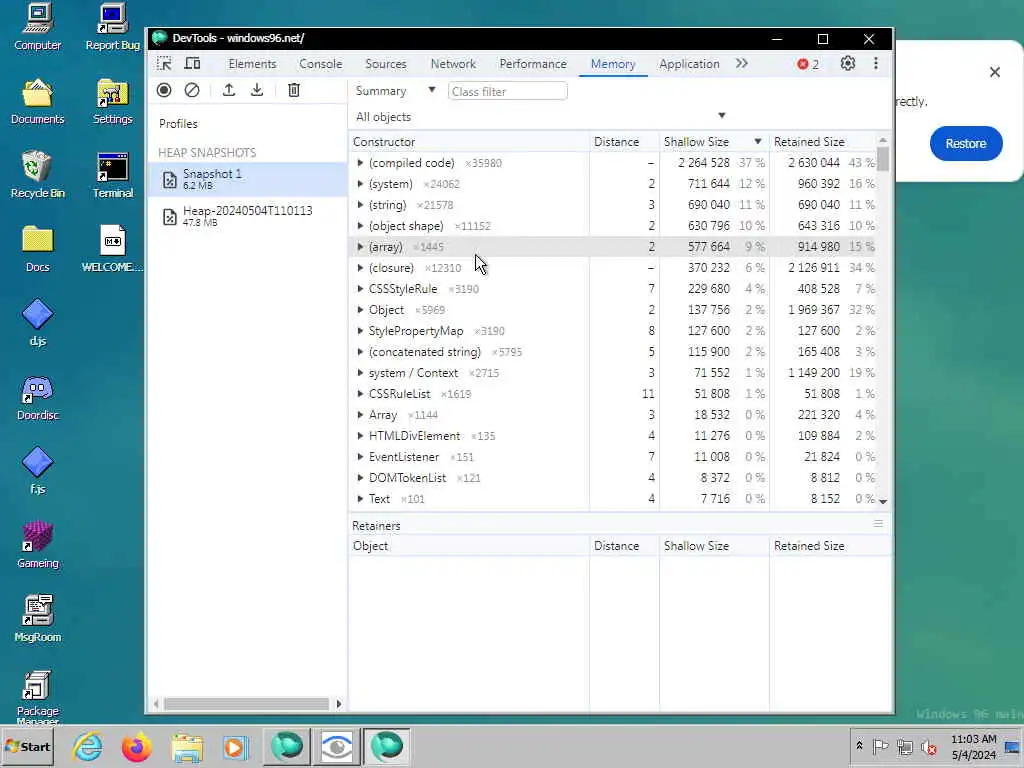
Task: Click the save profile download icon
Action: [257, 90]
